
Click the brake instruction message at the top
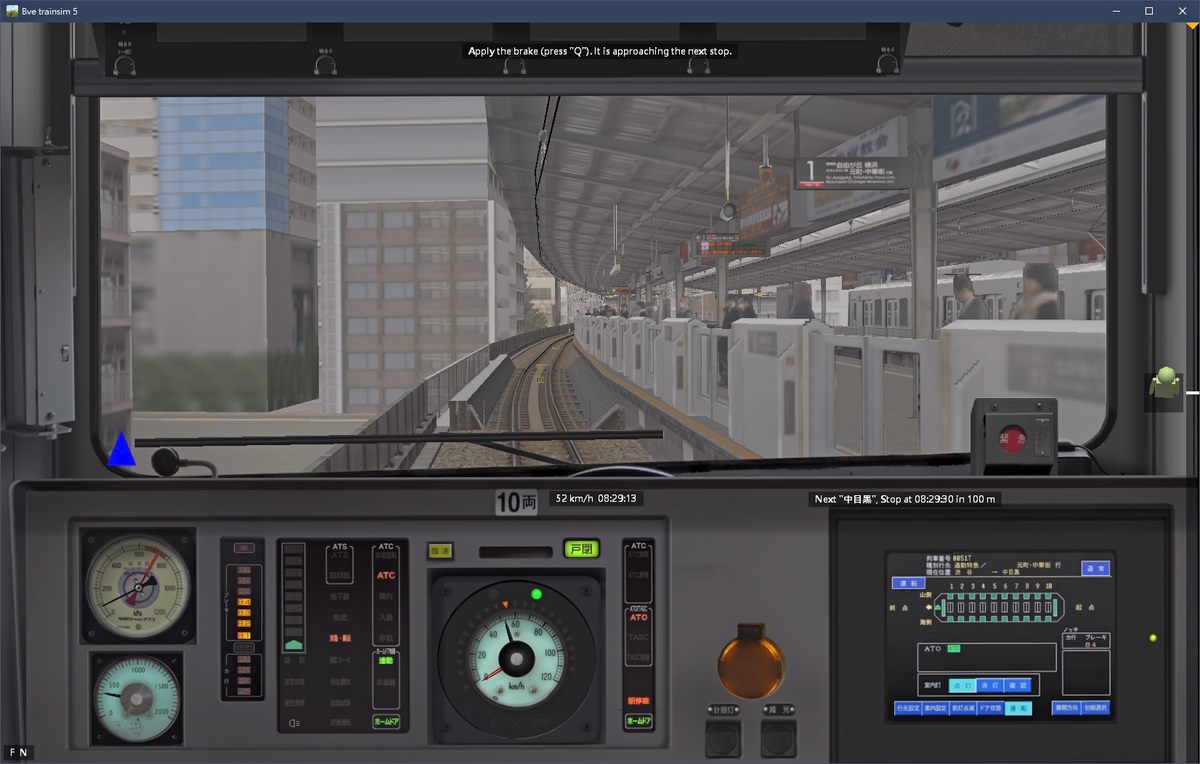click(x=601, y=51)
